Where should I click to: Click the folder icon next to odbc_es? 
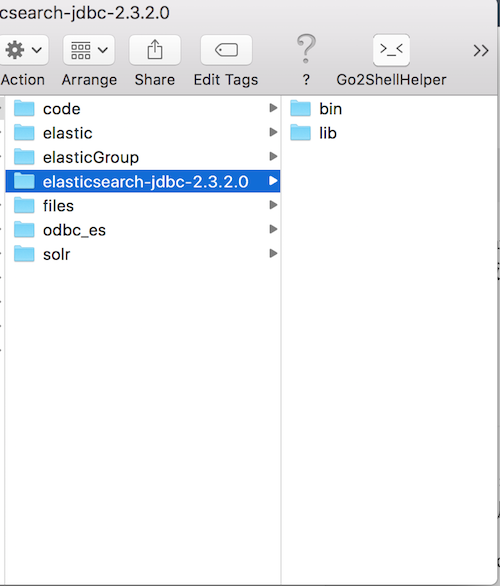(24, 229)
